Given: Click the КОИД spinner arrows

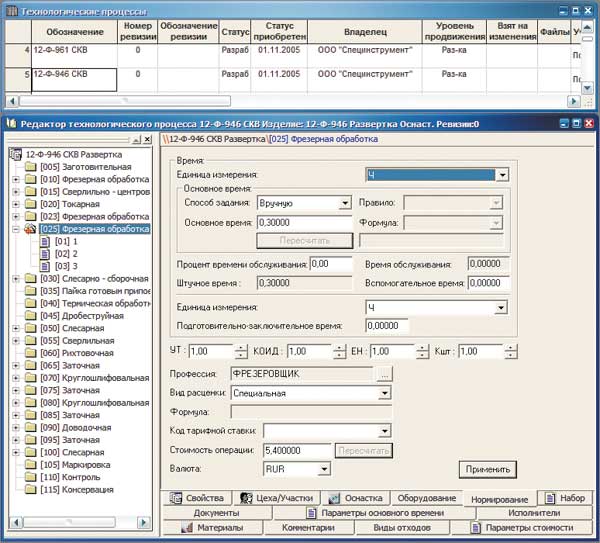Looking at the screenshot, I should pyautogui.click(x=339, y=351).
